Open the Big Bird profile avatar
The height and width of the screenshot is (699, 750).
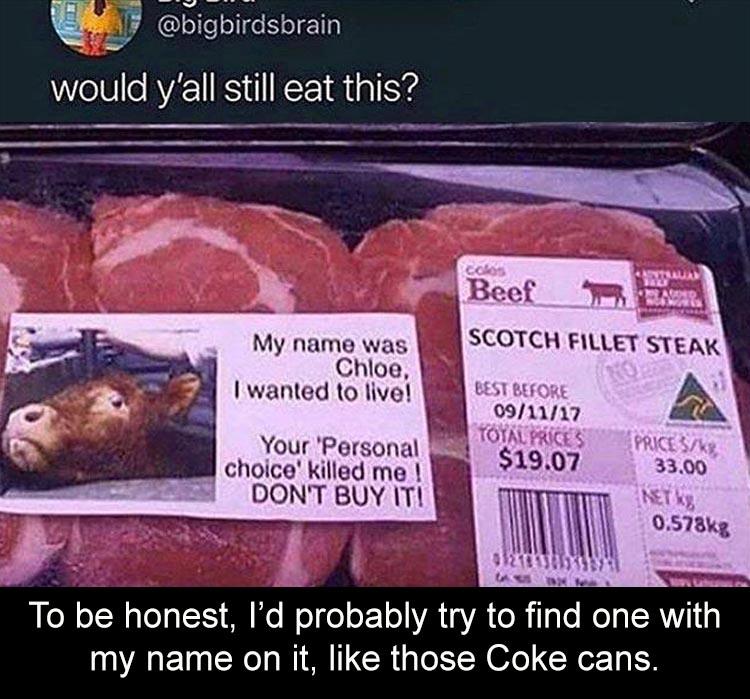pos(96,23)
